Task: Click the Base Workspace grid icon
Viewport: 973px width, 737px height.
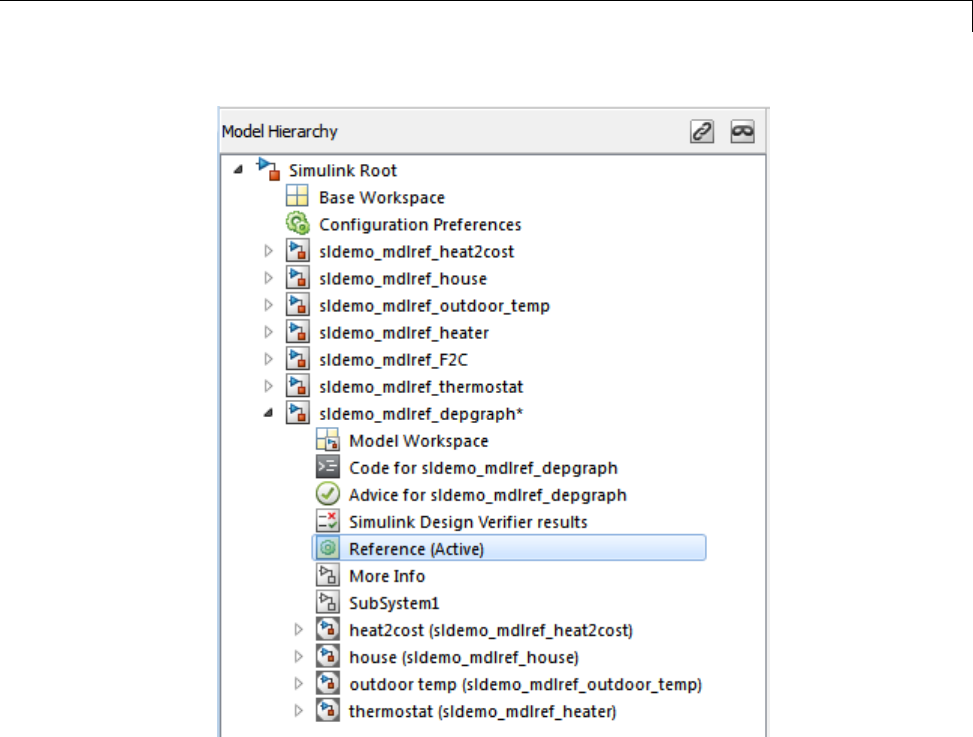Action: pos(297,197)
